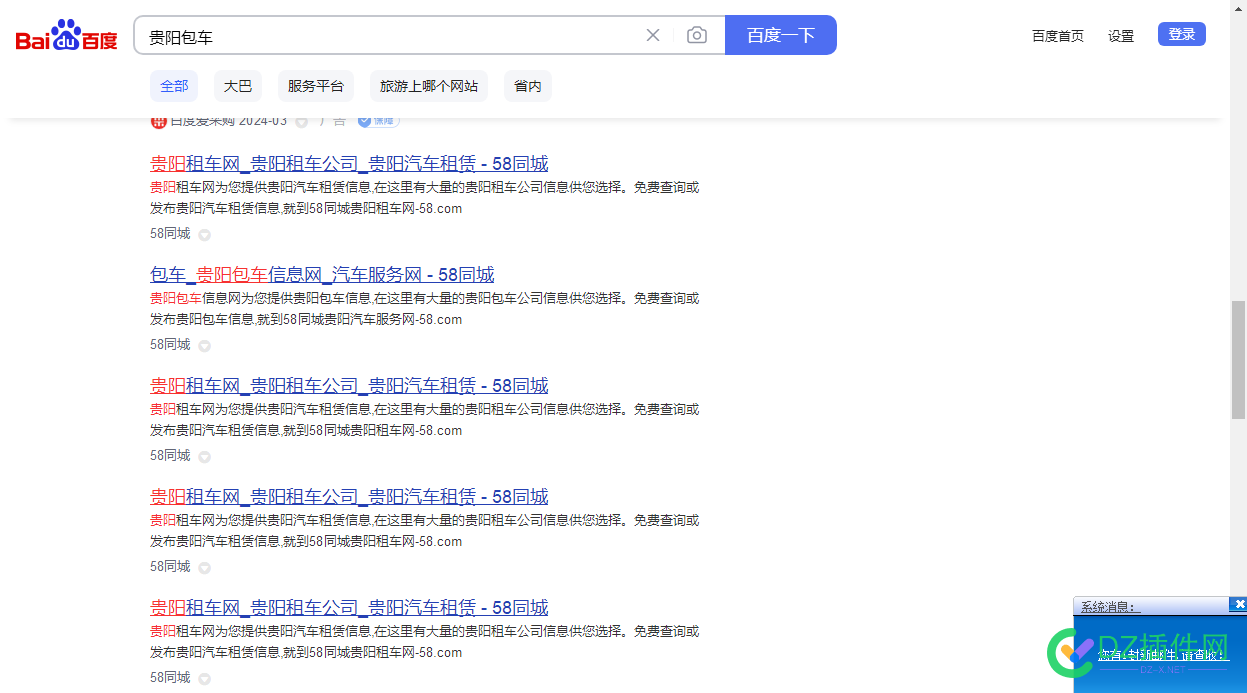Open the 省内 filter tab
This screenshot has width=1247, height=693.
[528, 86]
